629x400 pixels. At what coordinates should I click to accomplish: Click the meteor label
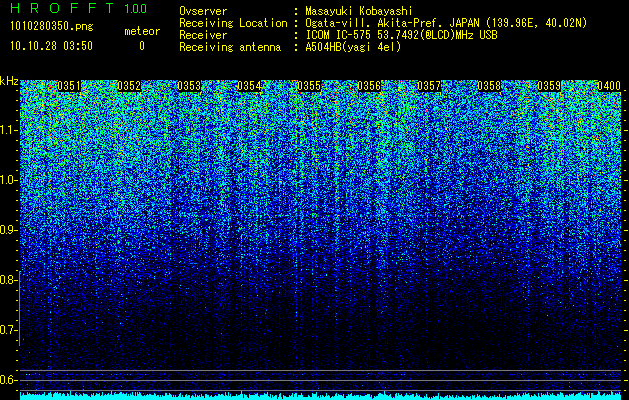pos(142,31)
